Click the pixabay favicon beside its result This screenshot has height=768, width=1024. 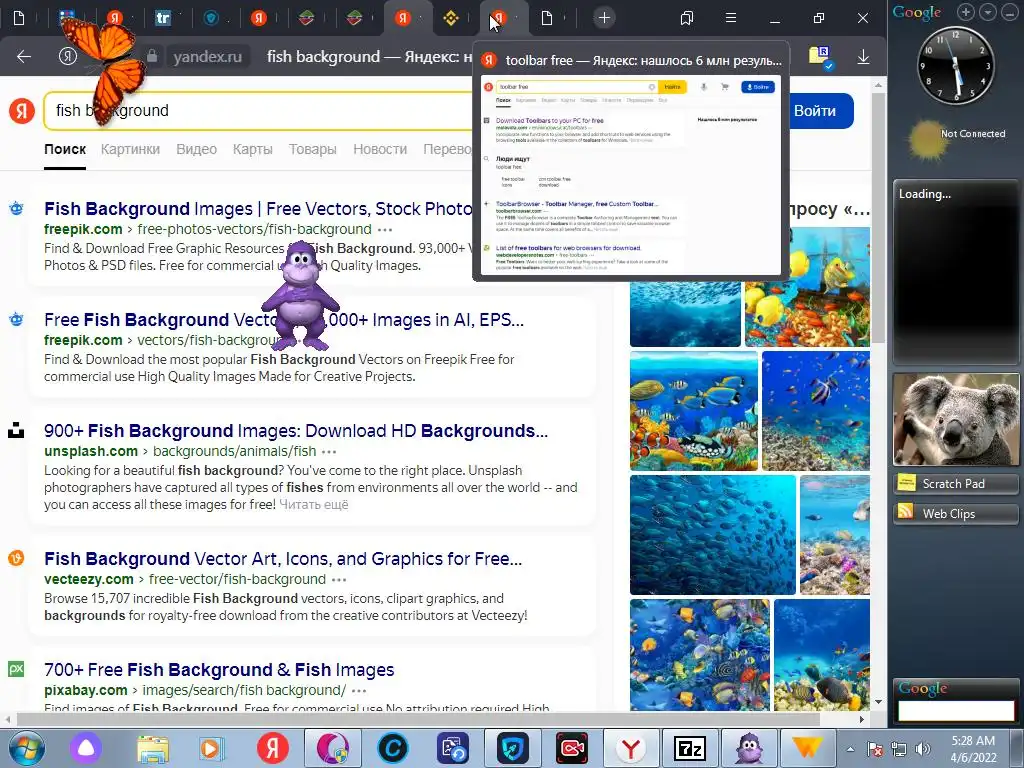(16, 669)
